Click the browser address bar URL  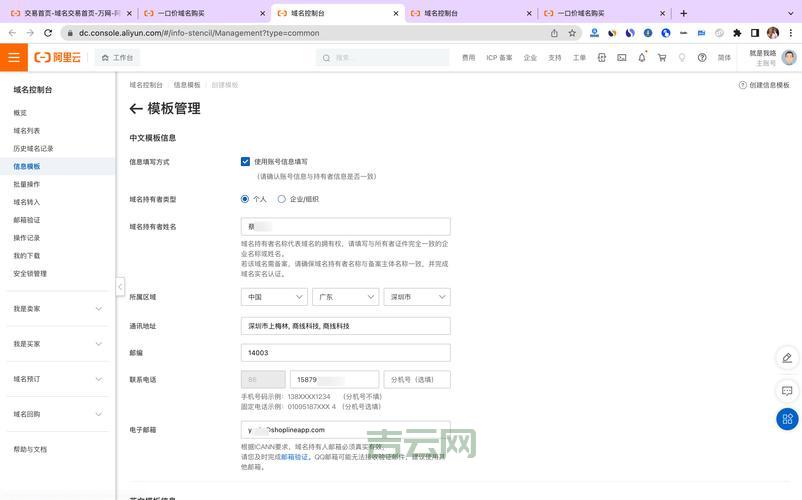point(199,33)
